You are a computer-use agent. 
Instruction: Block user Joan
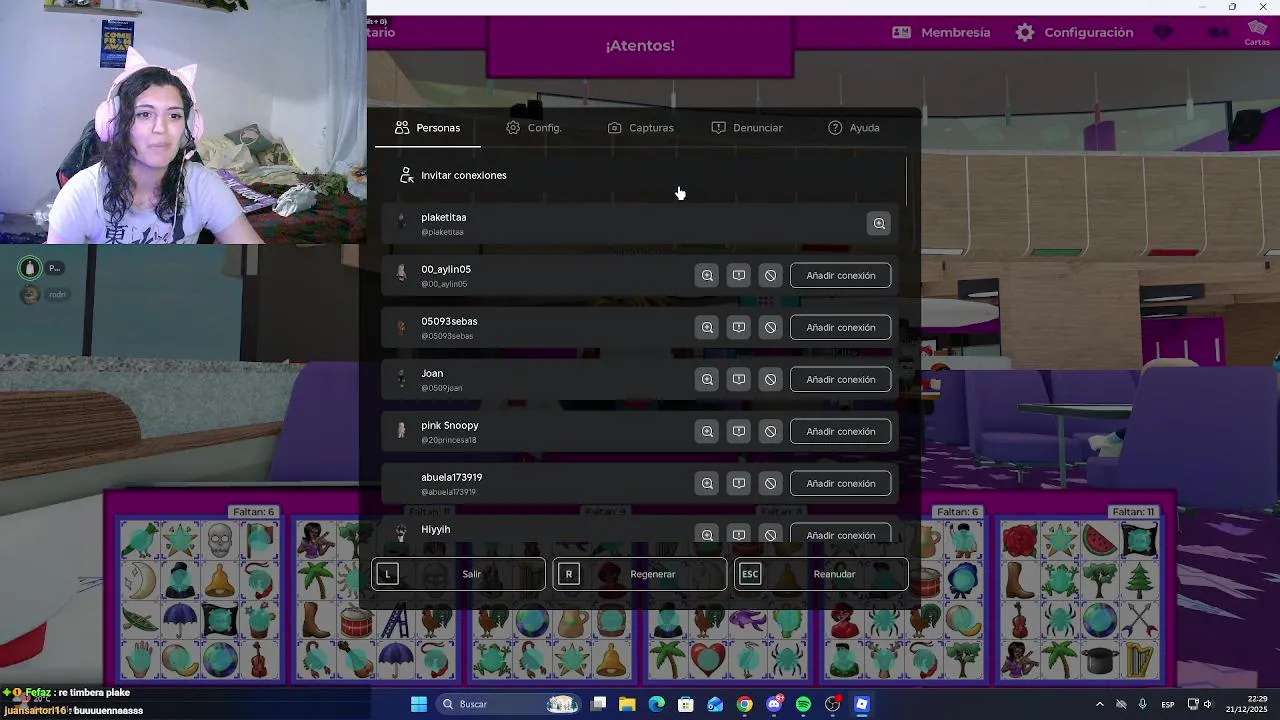tap(770, 379)
